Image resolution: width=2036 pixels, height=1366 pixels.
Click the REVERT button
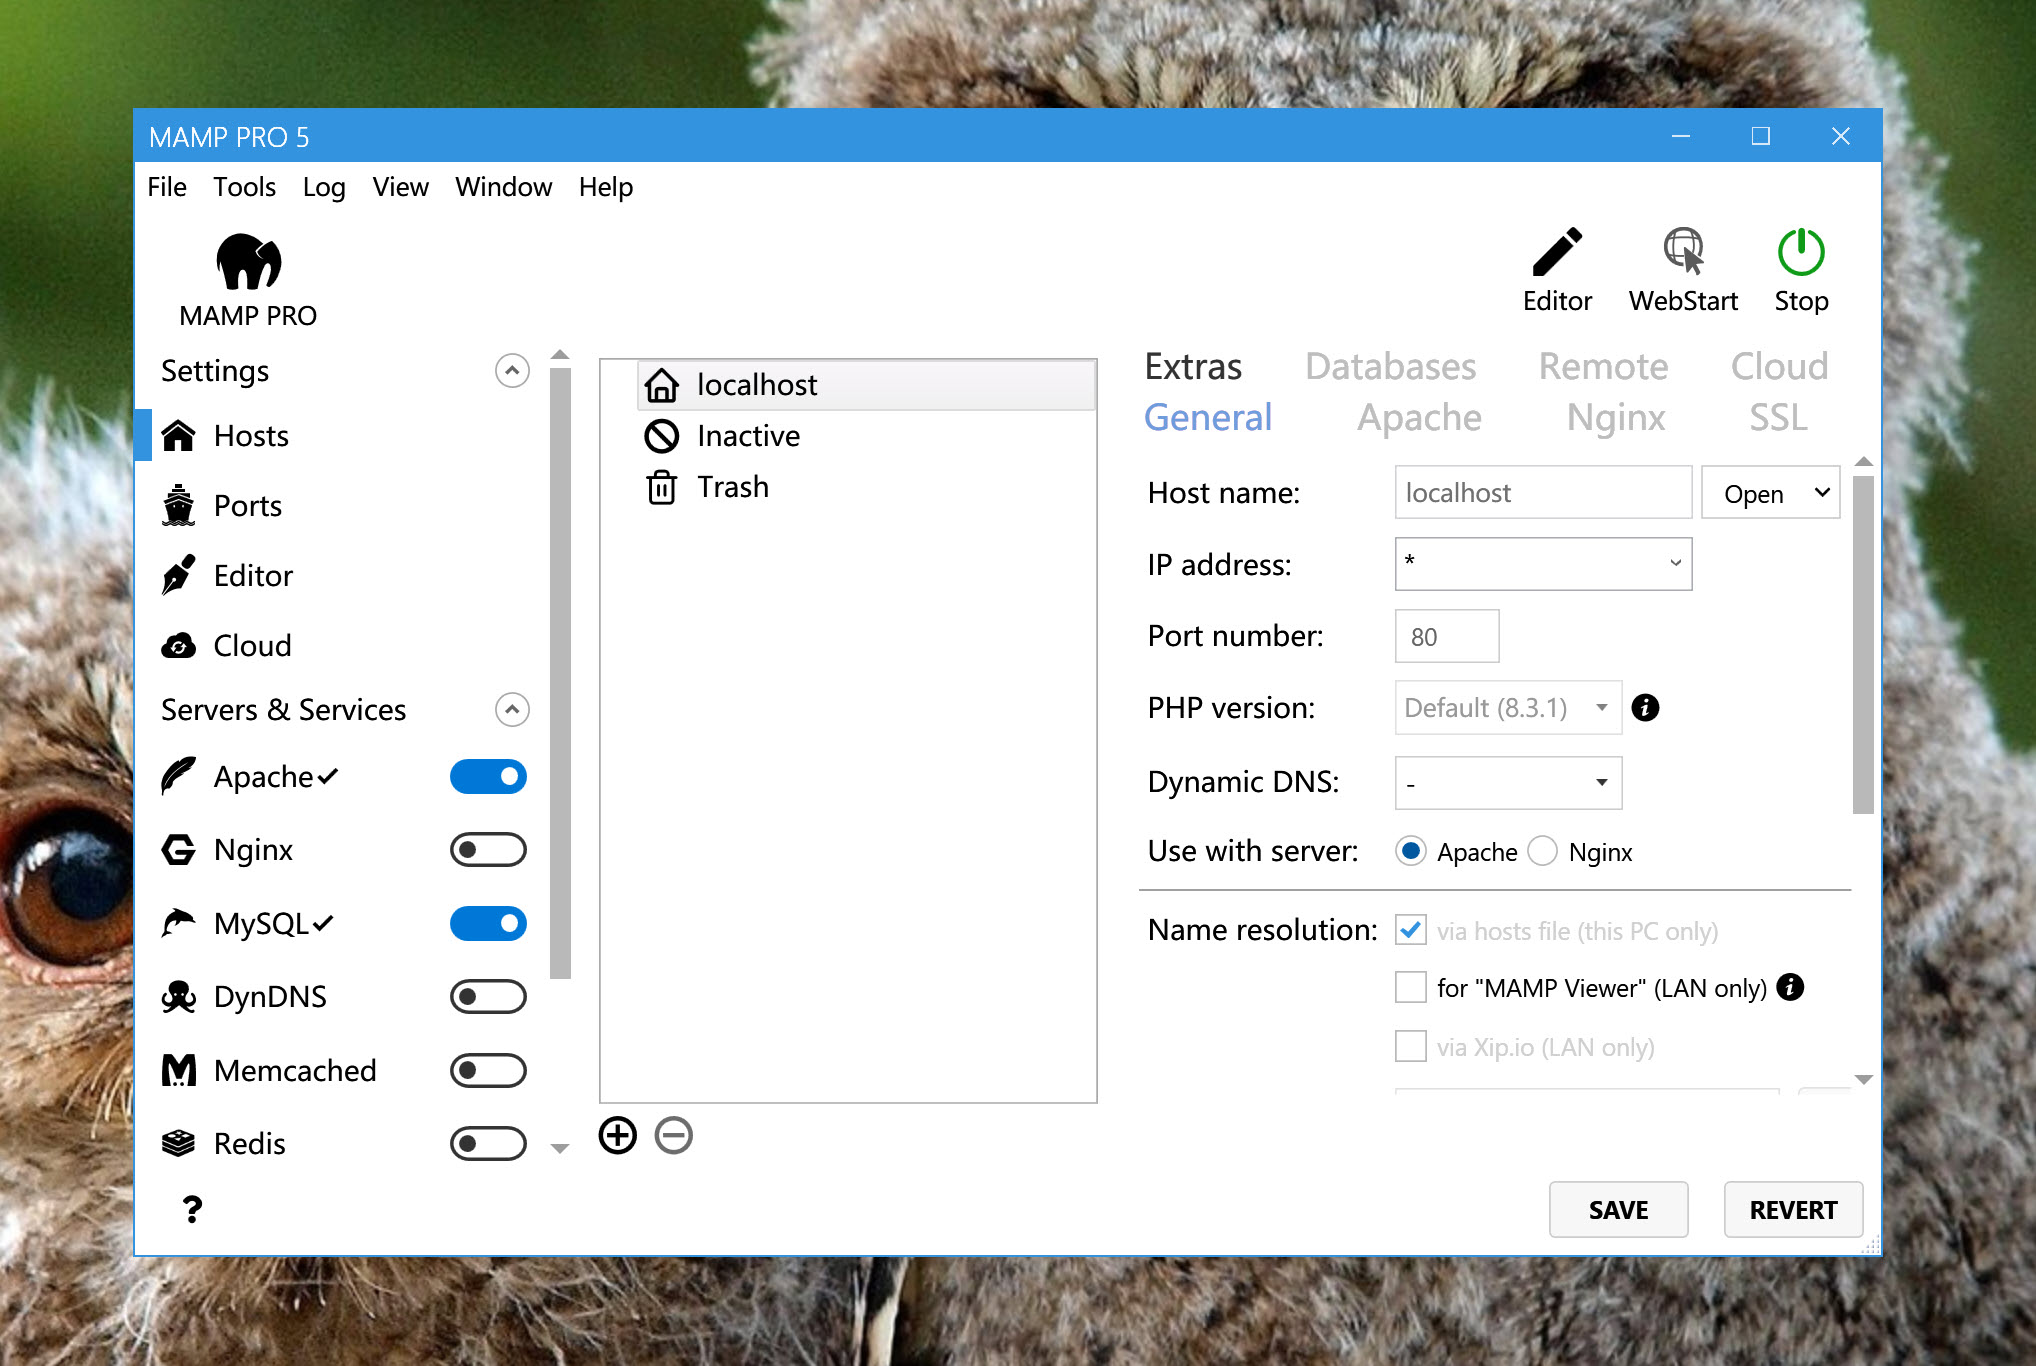coord(1793,1210)
